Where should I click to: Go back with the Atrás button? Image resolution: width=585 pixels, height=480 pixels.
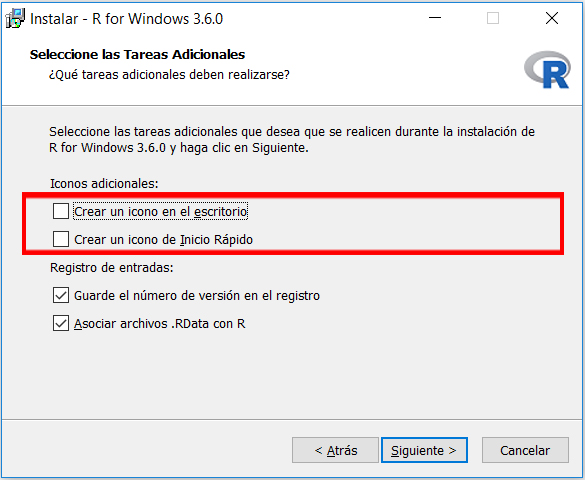pos(335,450)
